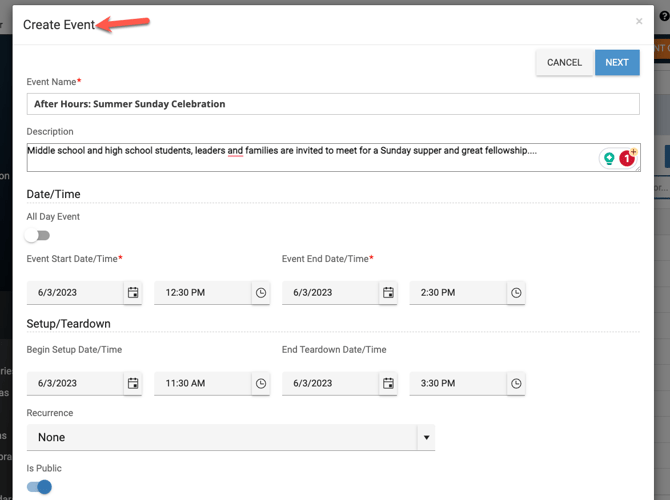Open clock picker for Event End Time
The height and width of the screenshot is (500, 670).
516,293
